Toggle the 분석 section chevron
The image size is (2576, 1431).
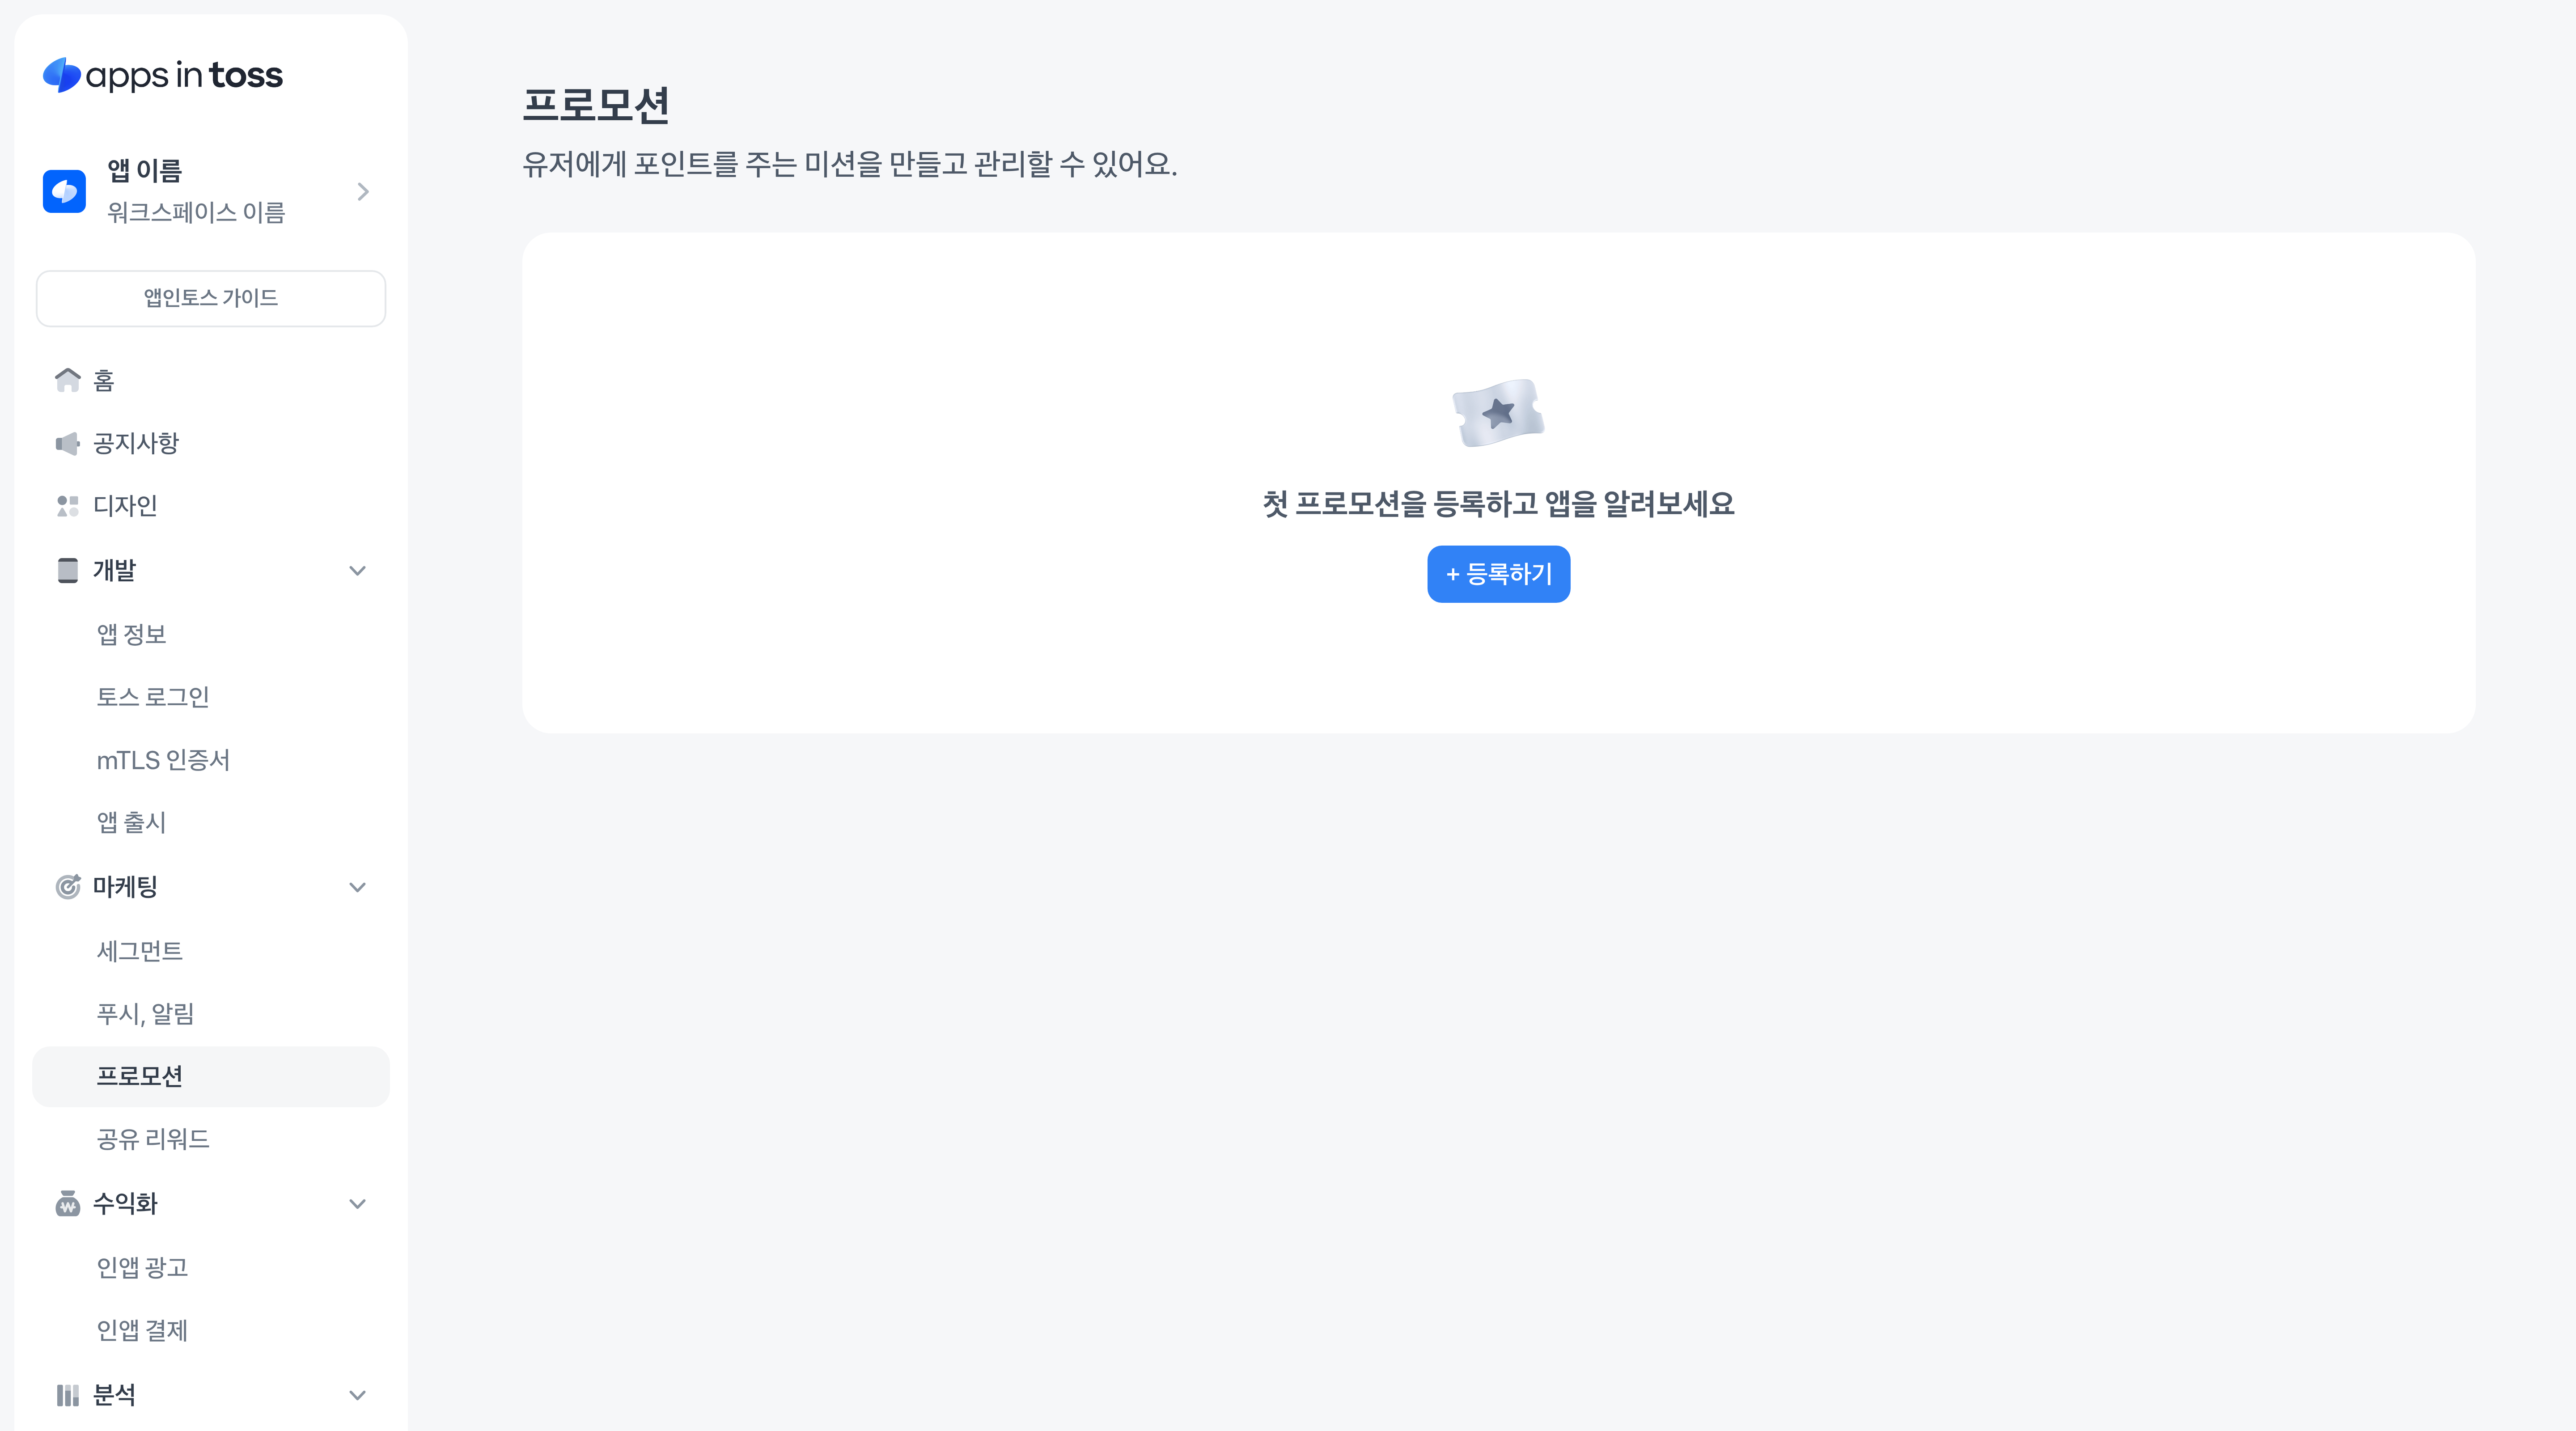pos(357,1395)
